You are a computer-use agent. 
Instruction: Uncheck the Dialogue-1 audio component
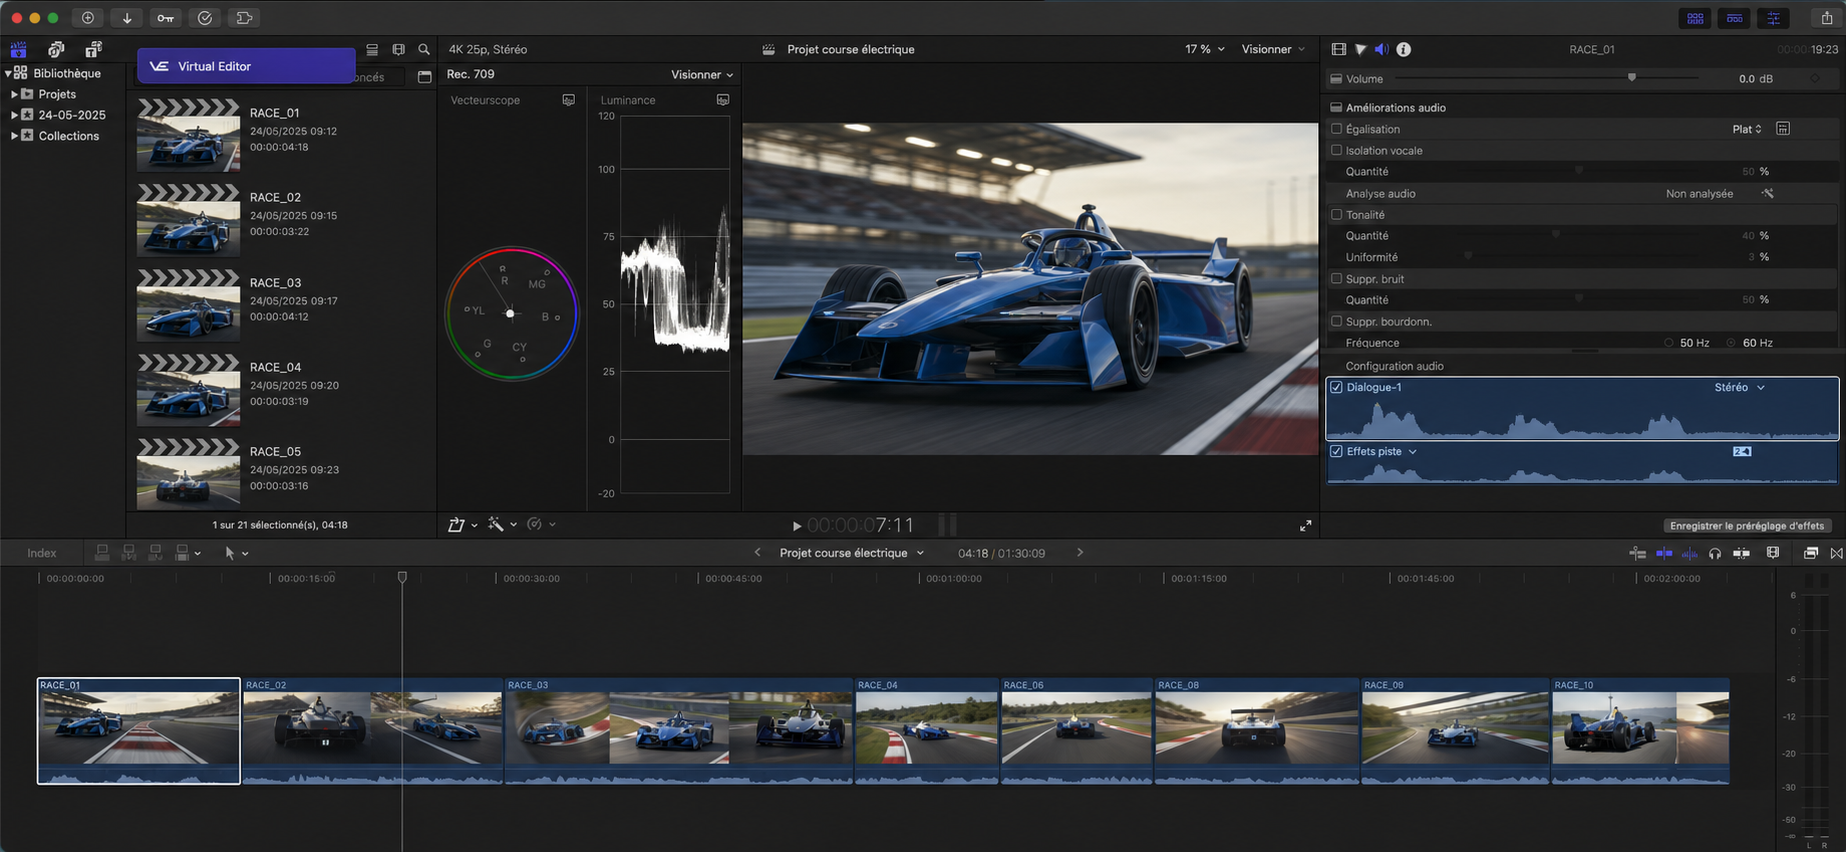(x=1336, y=387)
